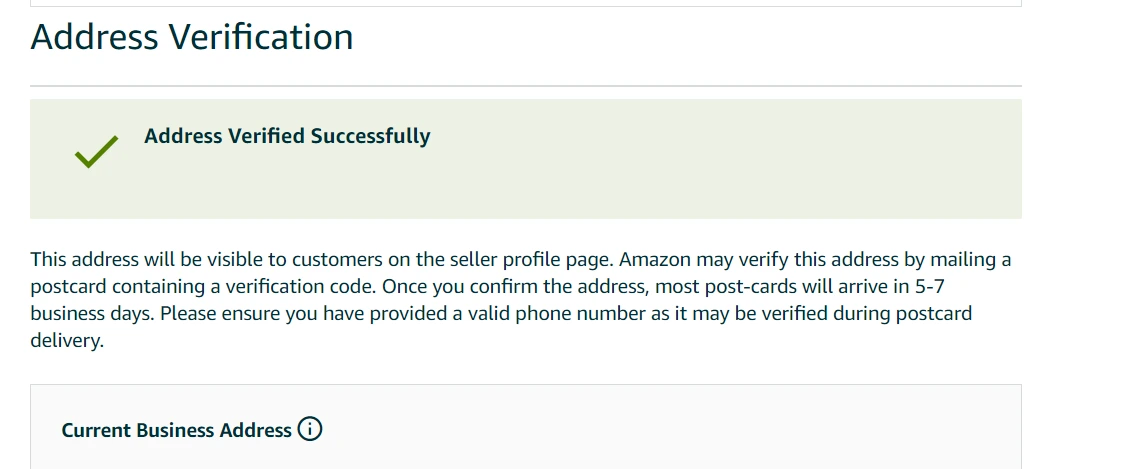Click the horizontal divider below the heading
Viewport: 1131px width, 469px height.
pyautogui.click(x=526, y=86)
